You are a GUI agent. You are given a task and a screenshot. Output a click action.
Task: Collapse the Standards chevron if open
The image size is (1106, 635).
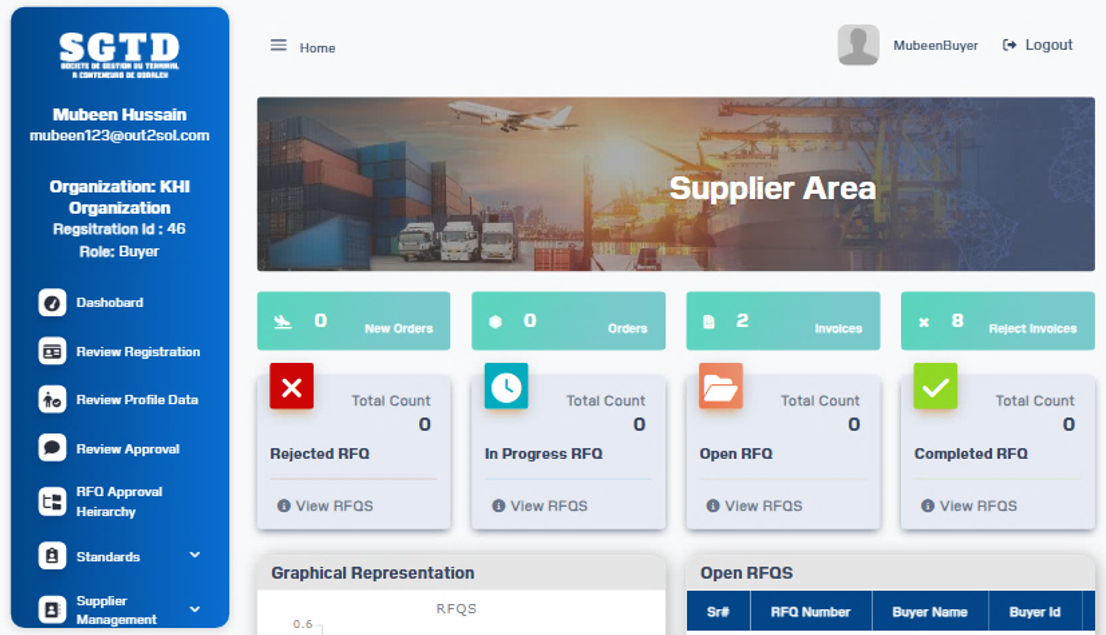(194, 555)
